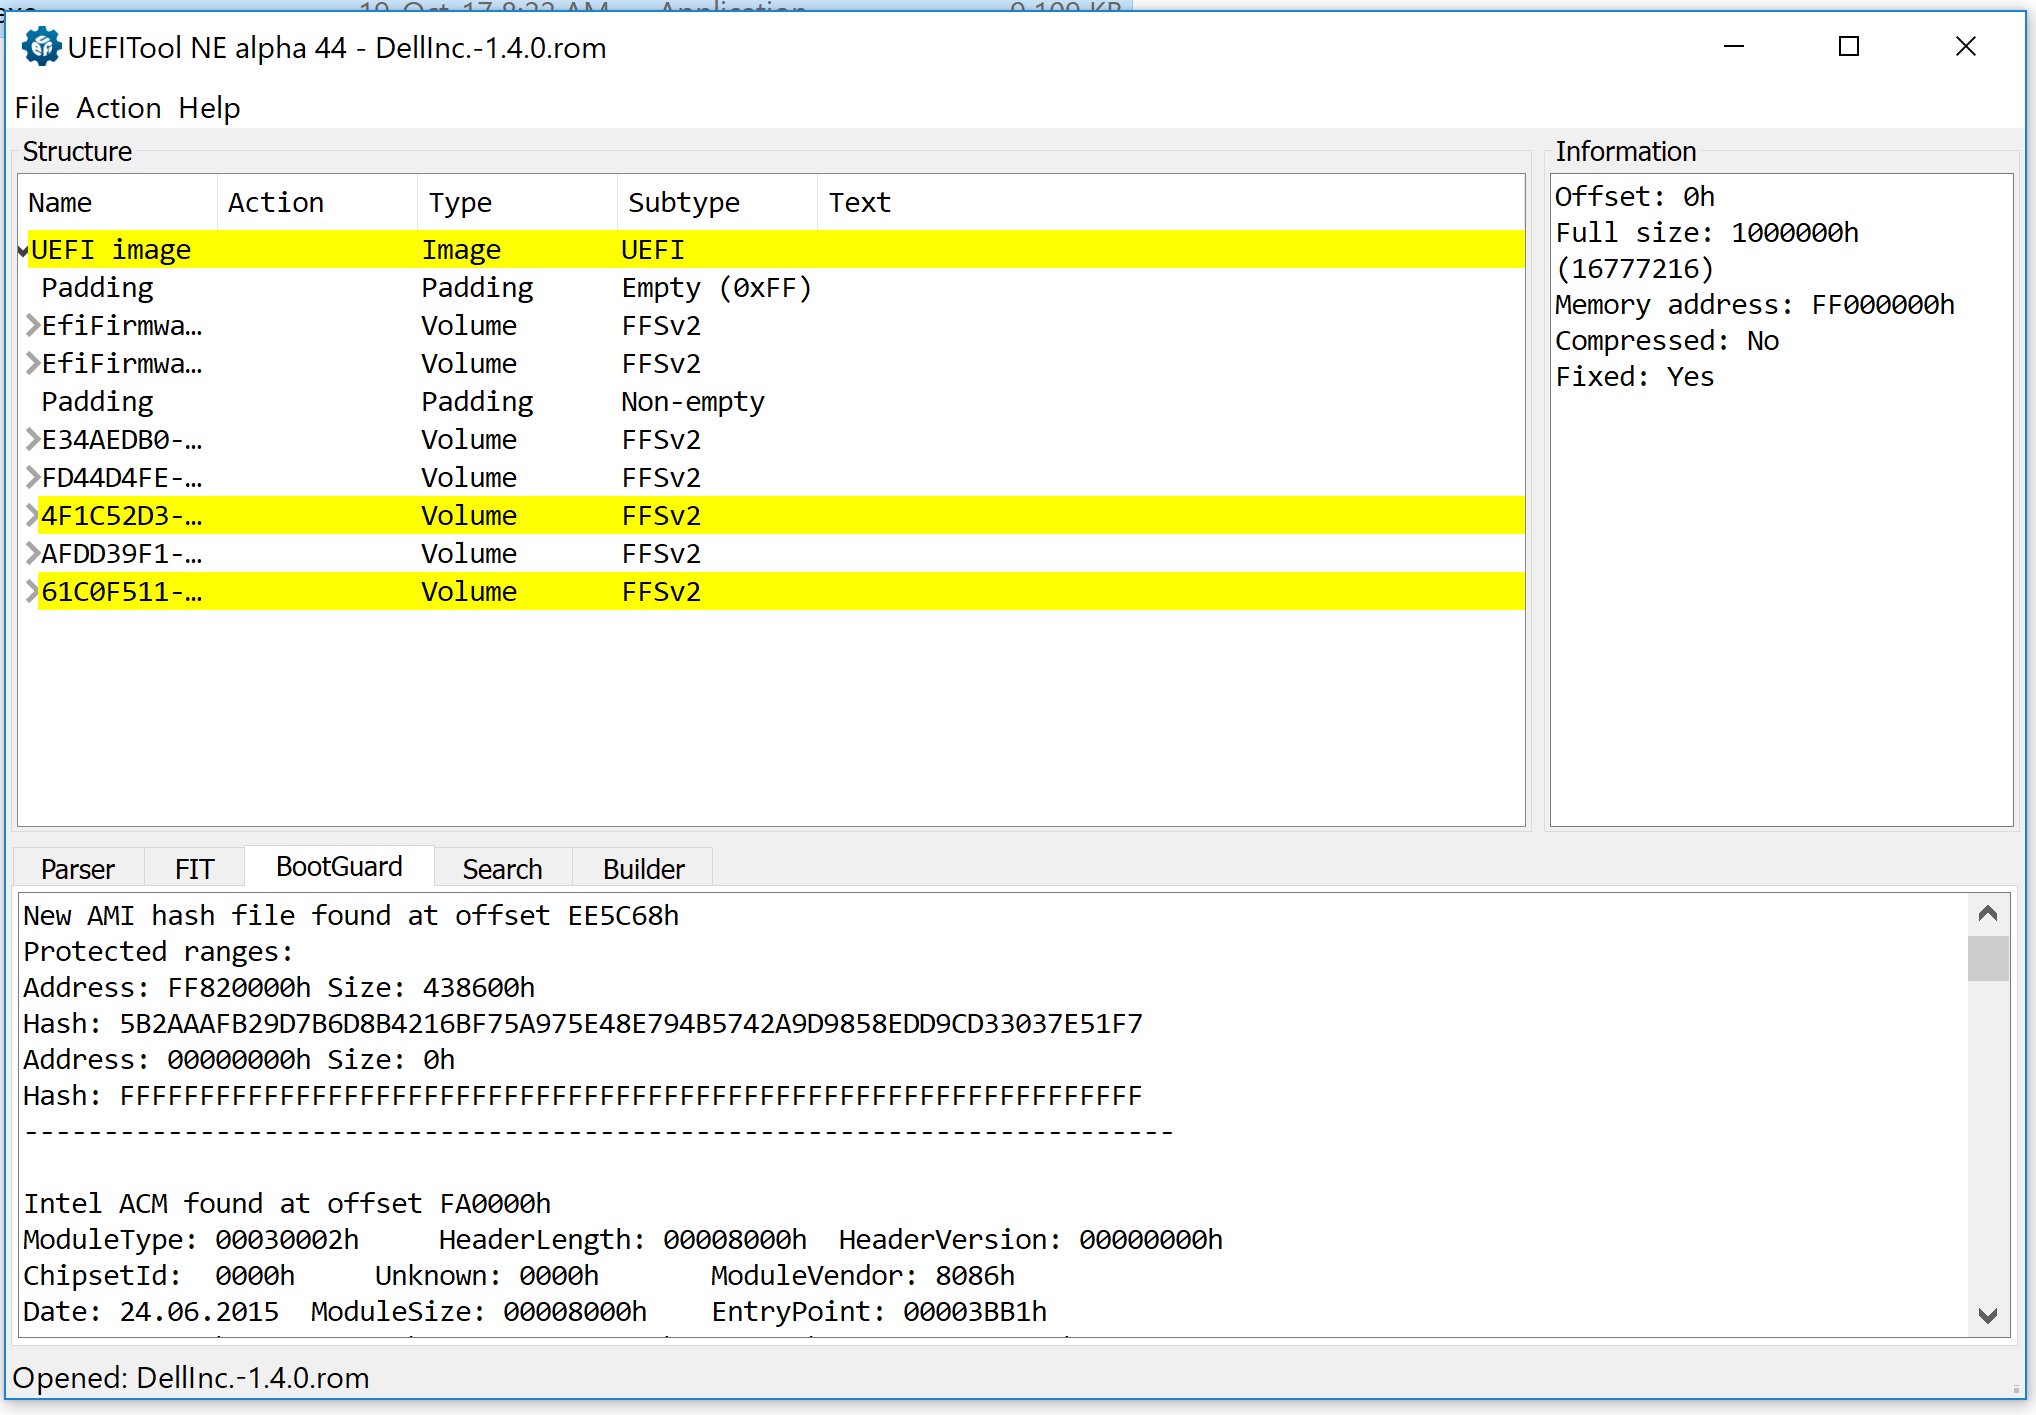Image resolution: width=2036 pixels, height=1415 pixels.
Task: Open the File menu
Action: (37, 108)
